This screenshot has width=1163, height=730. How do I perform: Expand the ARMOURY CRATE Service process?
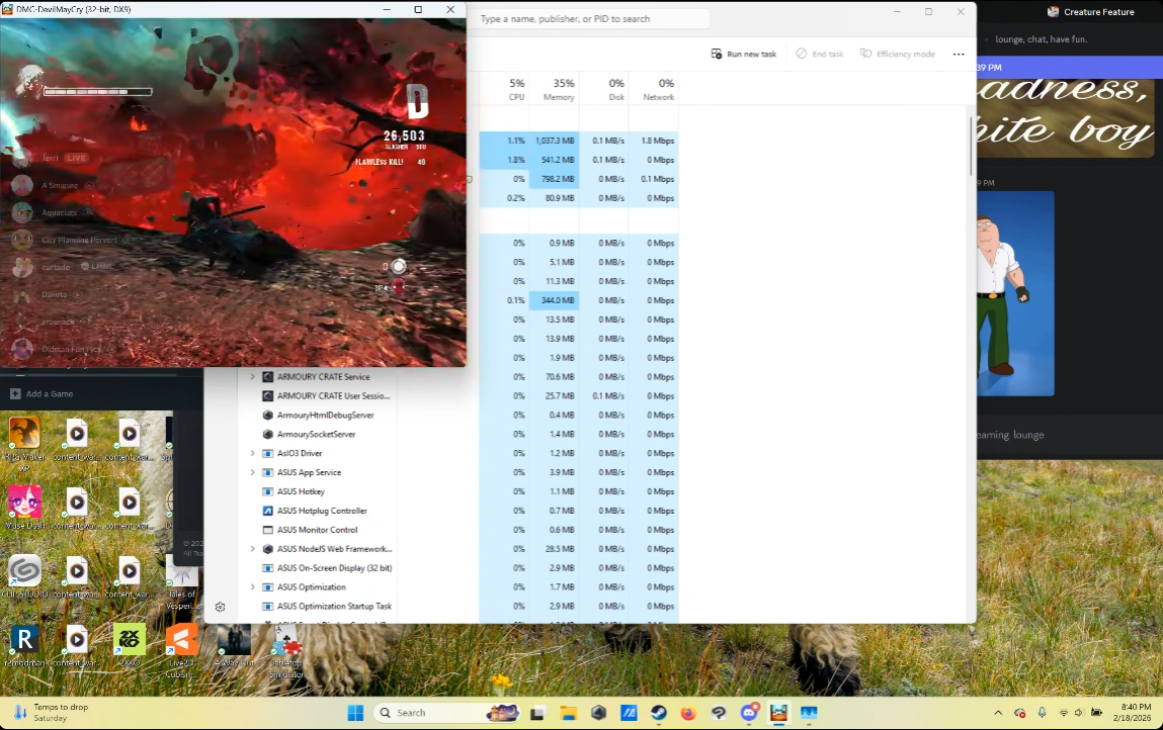(x=252, y=377)
